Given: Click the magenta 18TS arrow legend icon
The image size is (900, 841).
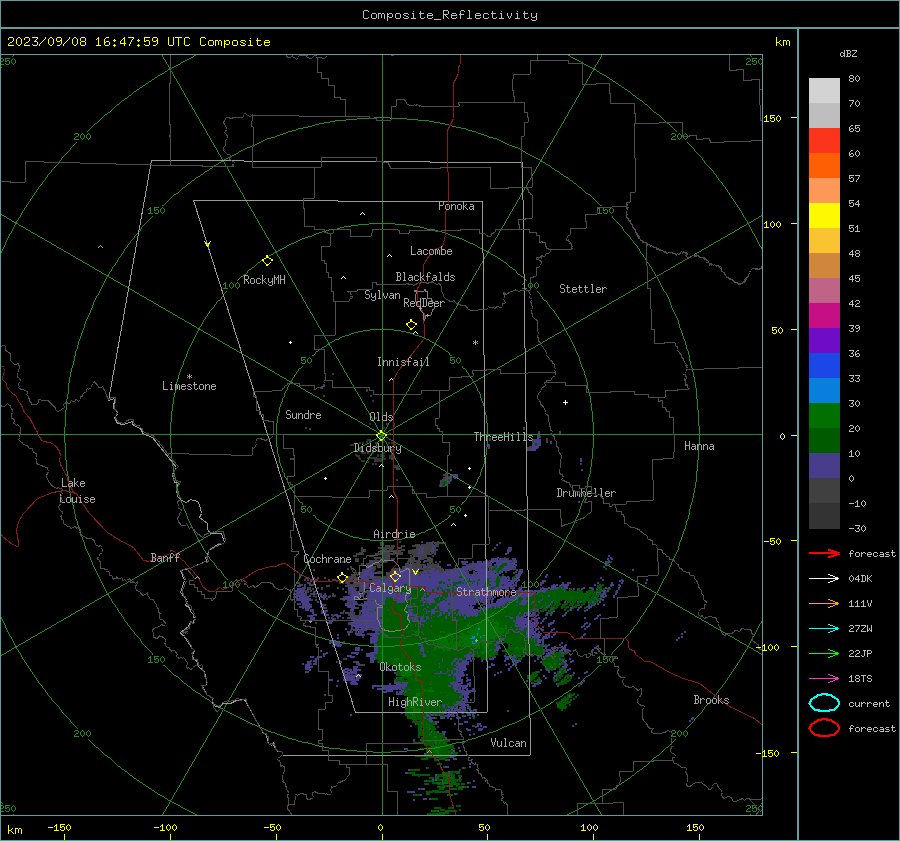Looking at the screenshot, I should (x=824, y=679).
